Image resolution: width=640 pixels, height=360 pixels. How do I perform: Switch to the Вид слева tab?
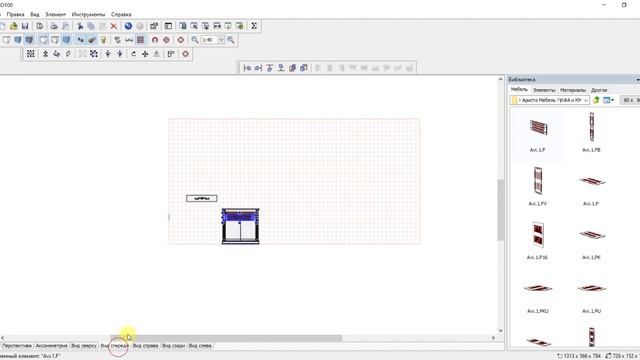point(200,346)
